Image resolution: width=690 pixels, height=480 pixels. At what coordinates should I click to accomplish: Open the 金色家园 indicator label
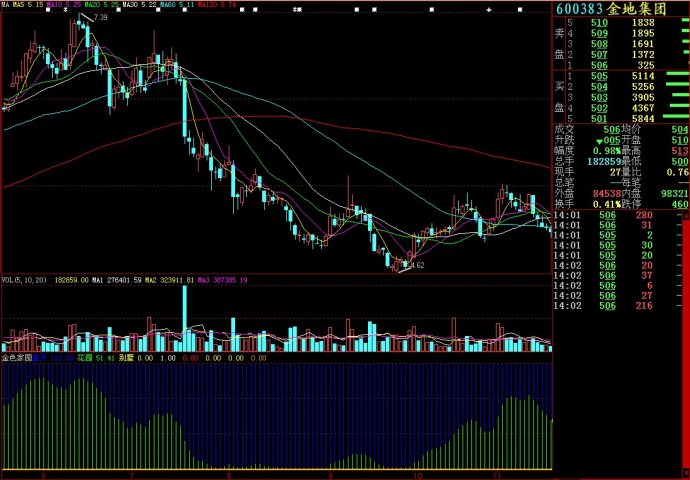point(17,355)
